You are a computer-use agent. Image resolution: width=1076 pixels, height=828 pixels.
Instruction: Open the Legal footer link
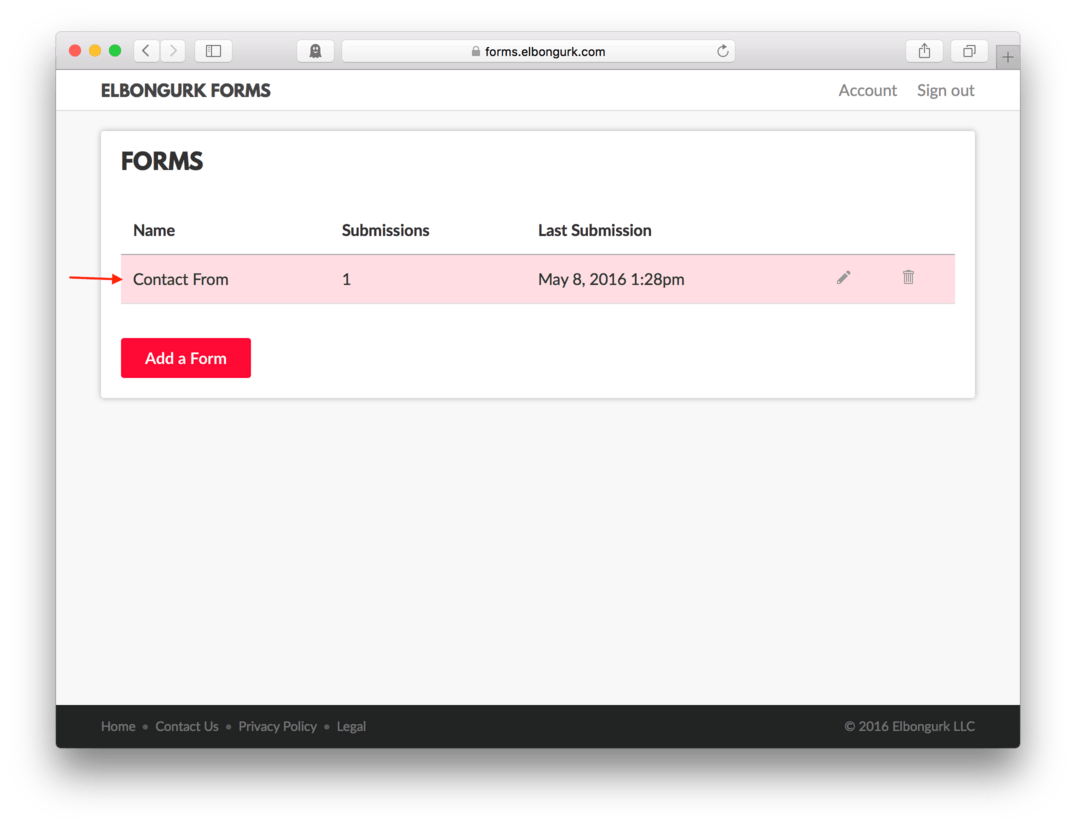351,726
